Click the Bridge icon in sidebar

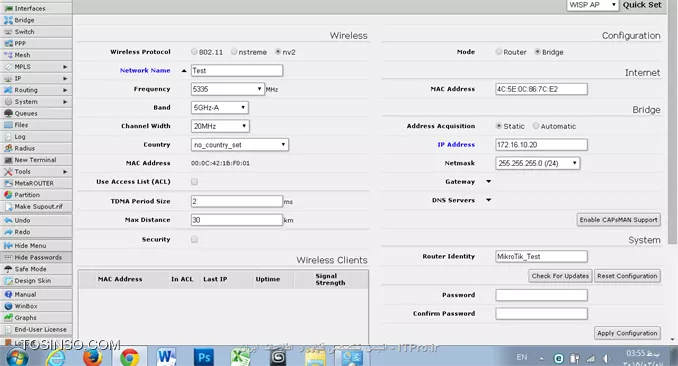point(8,20)
